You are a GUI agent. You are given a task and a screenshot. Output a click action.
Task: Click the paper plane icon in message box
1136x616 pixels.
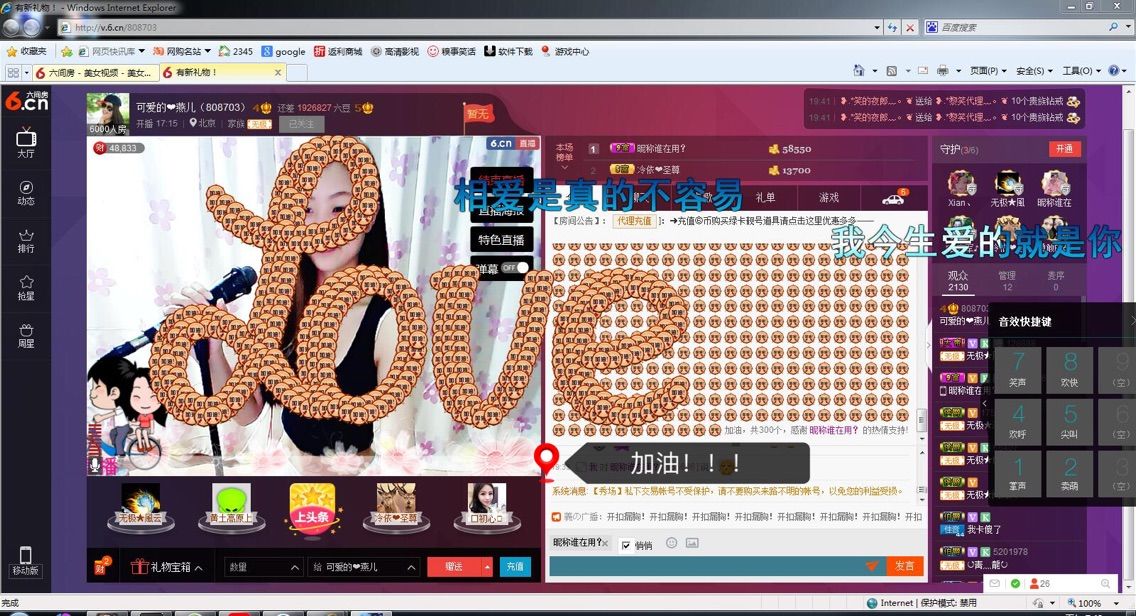pos(872,566)
